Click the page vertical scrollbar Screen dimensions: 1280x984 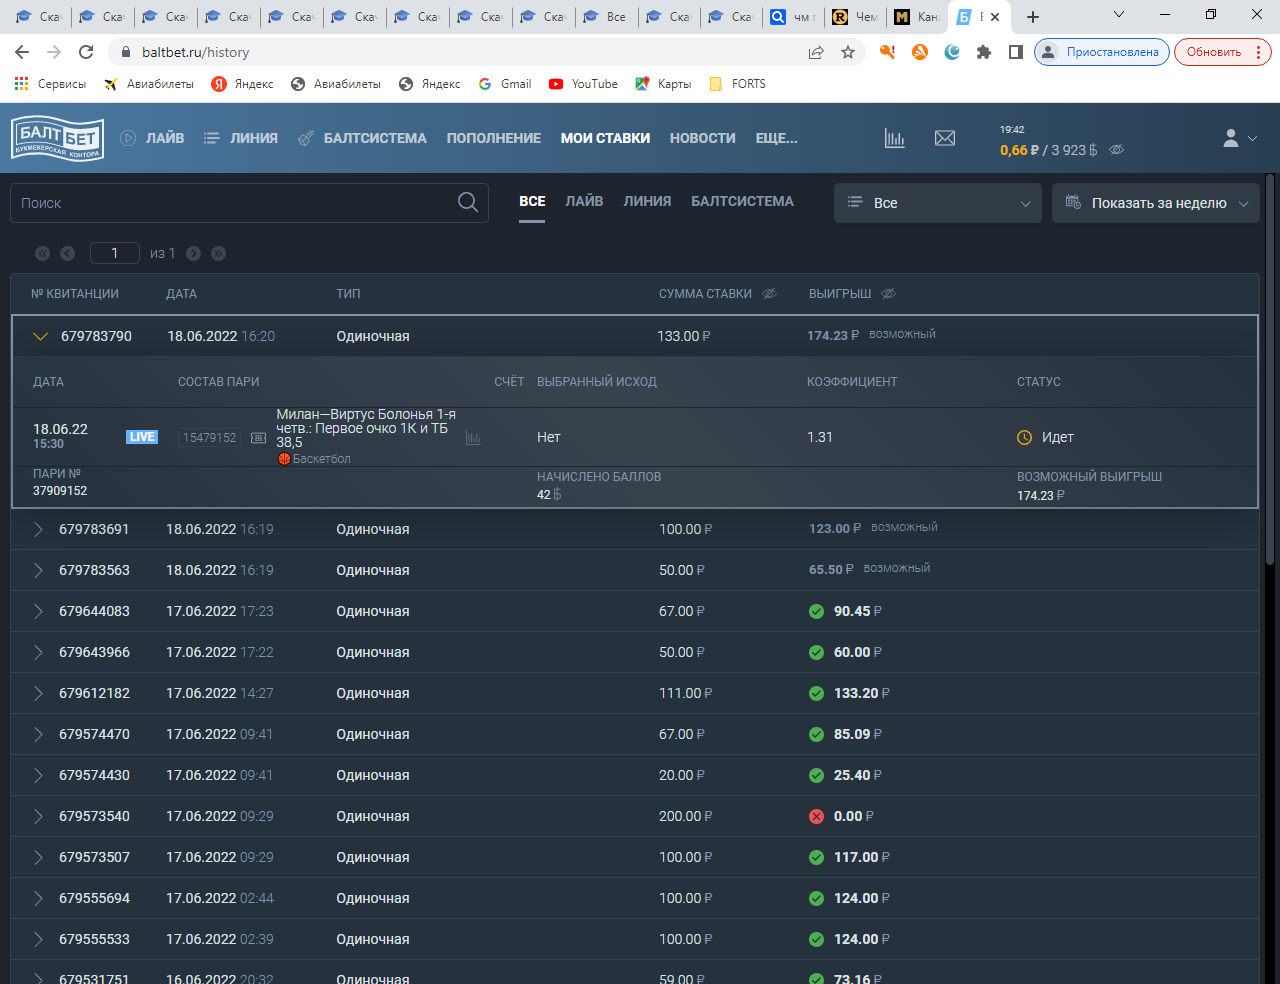pos(1270,370)
